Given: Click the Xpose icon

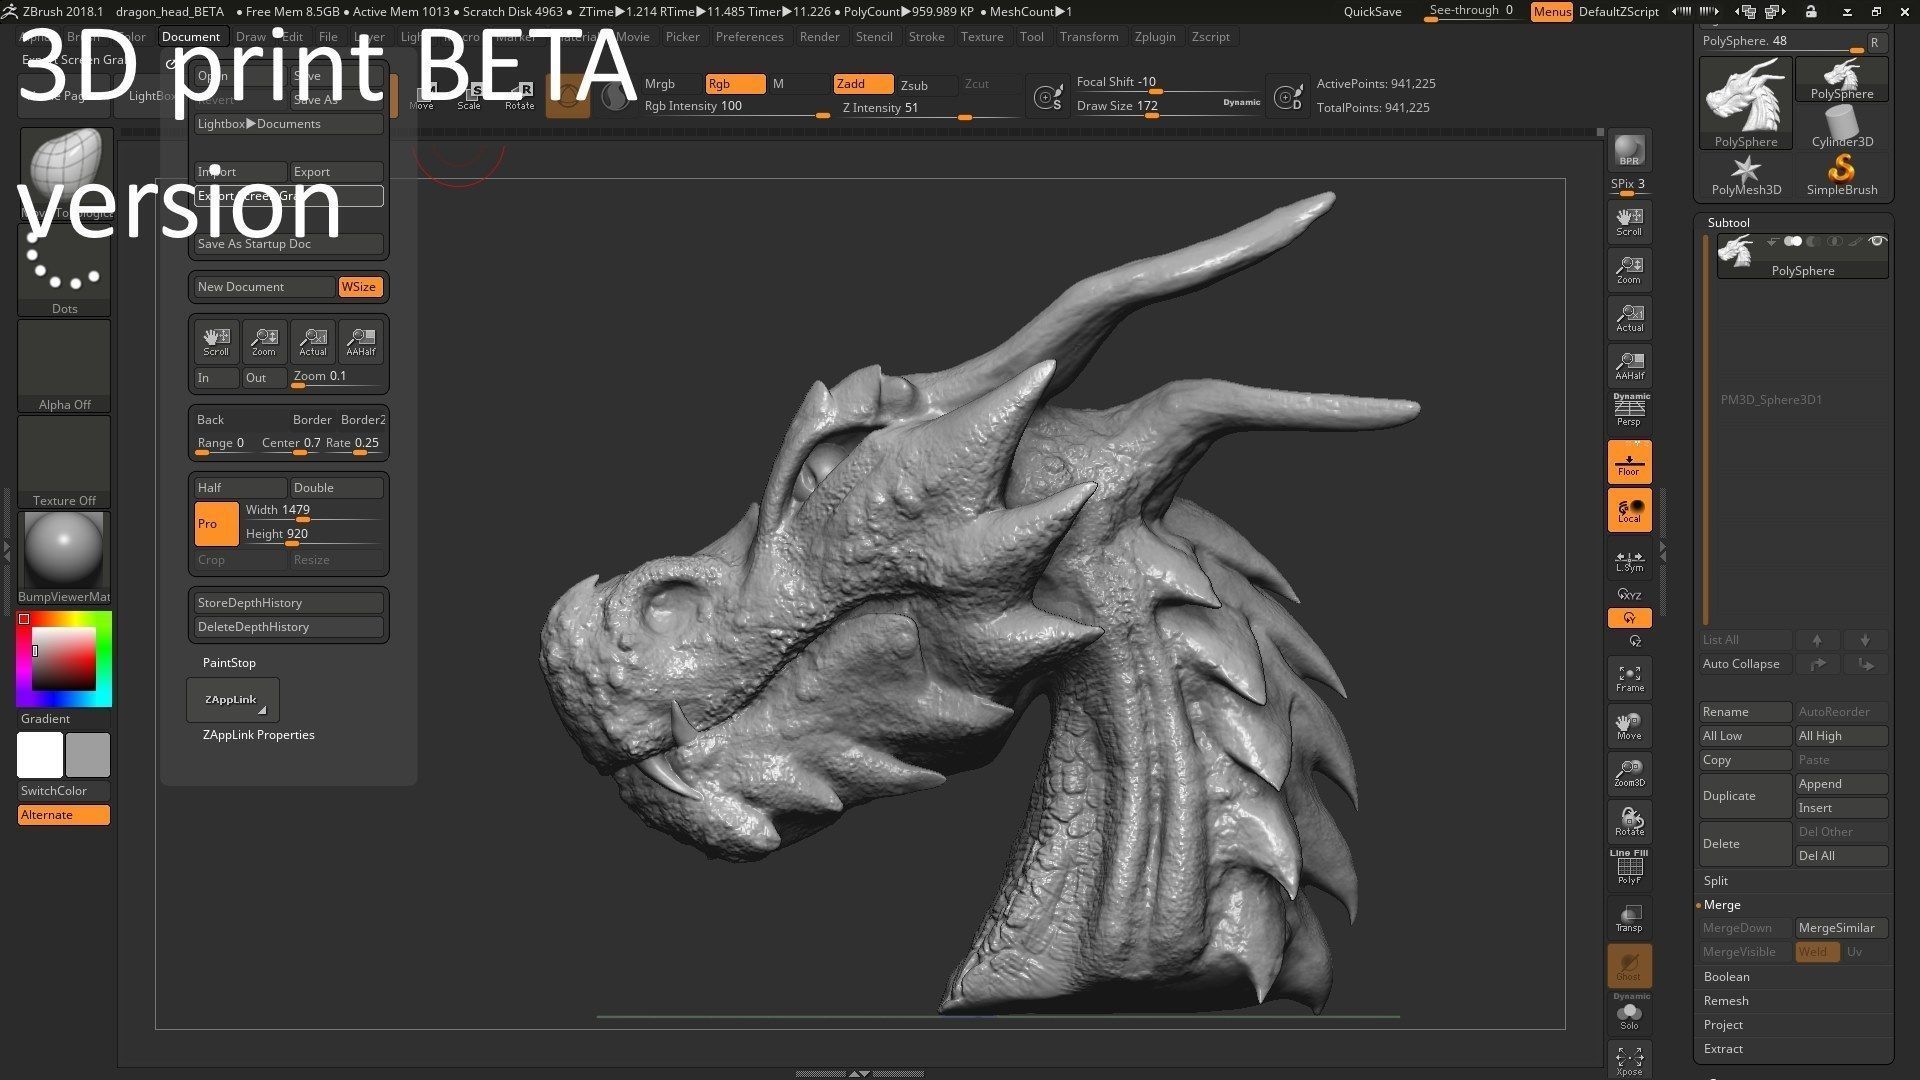Looking at the screenshot, I should [1629, 1060].
